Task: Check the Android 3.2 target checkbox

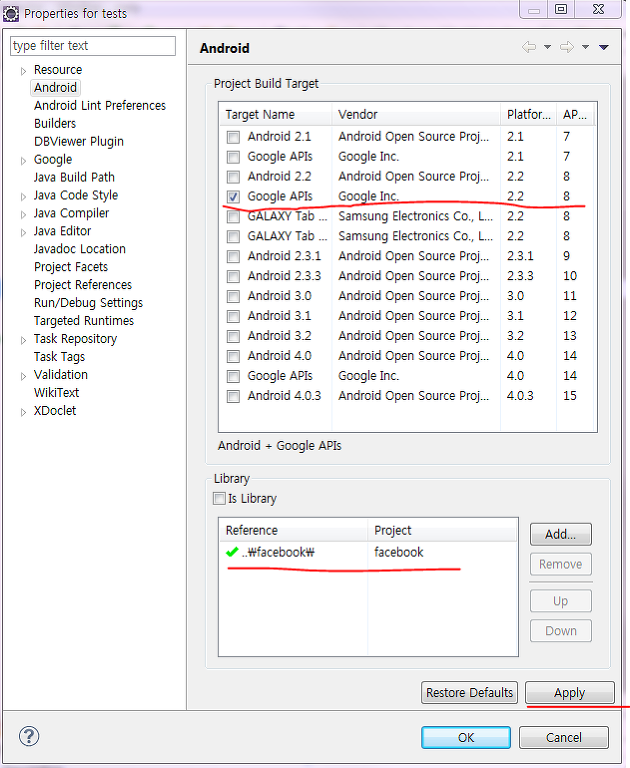Action: (x=233, y=336)
